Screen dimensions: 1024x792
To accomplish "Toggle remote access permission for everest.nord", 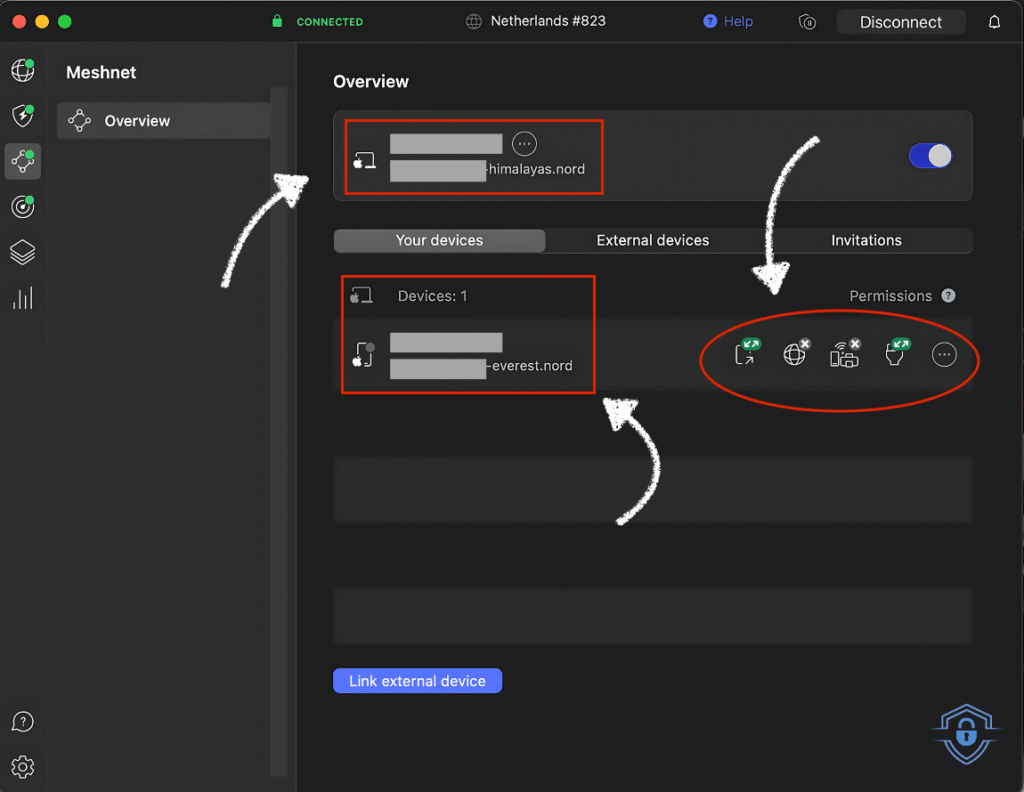I will [746, 353].
